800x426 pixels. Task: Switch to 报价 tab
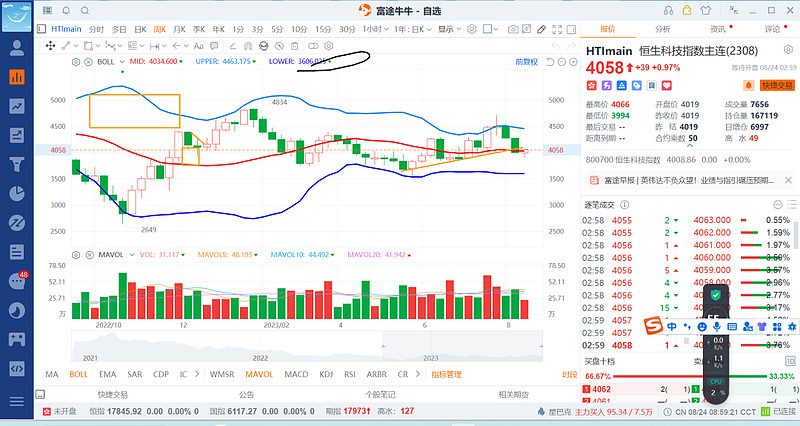coord(608,29)
